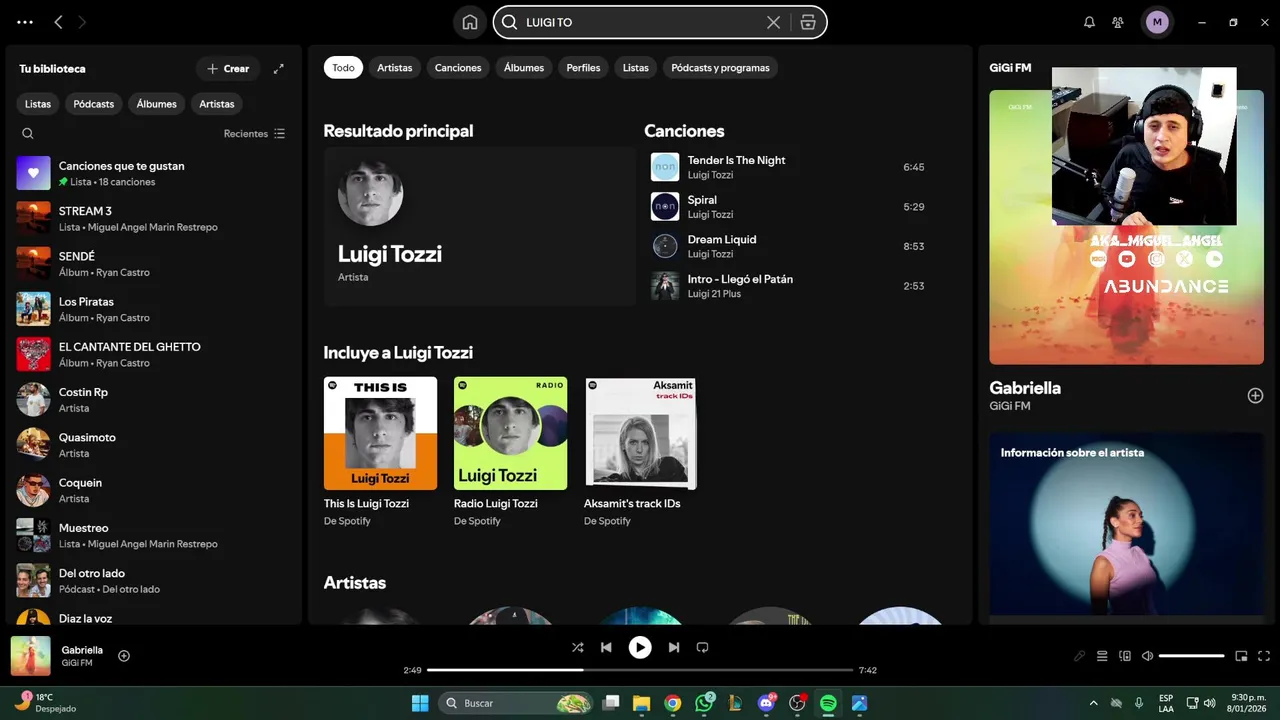Viewport: 1280px width, 720px height.
Task: Select the Álbumes search filter tab
Action: (x=524, y=68)
